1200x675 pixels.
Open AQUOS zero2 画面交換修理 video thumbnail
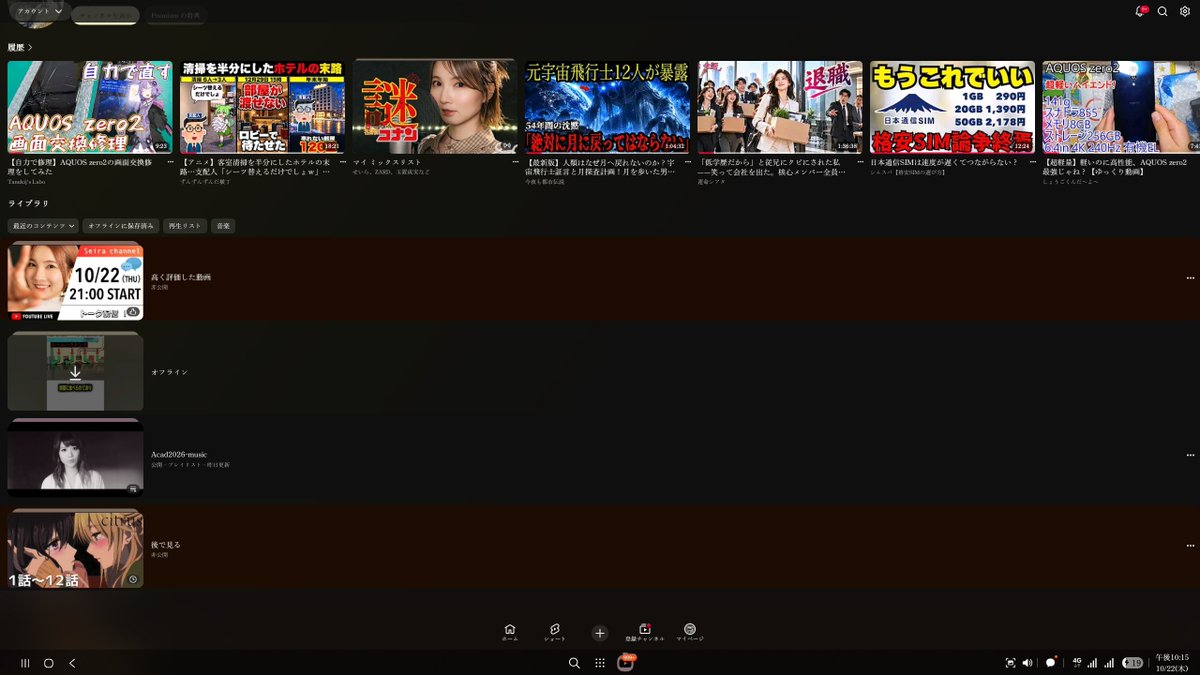point(89,107)
